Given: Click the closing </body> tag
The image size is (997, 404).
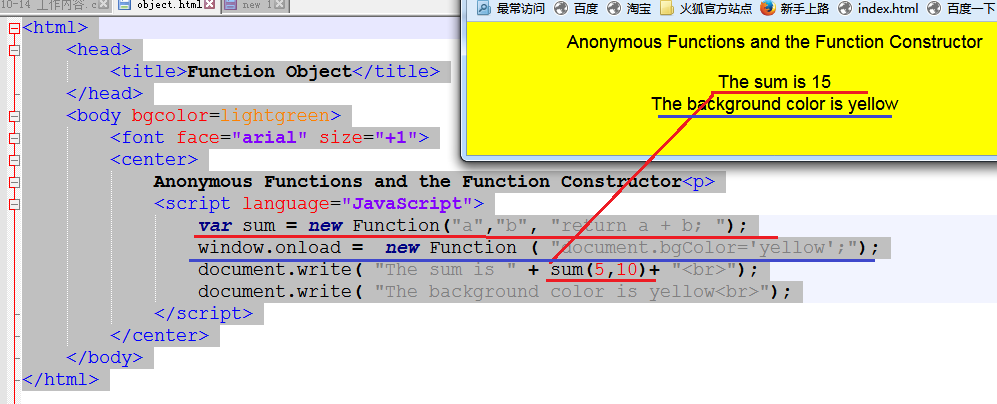Looking at the screenshot, I should (x=104, y=358).
